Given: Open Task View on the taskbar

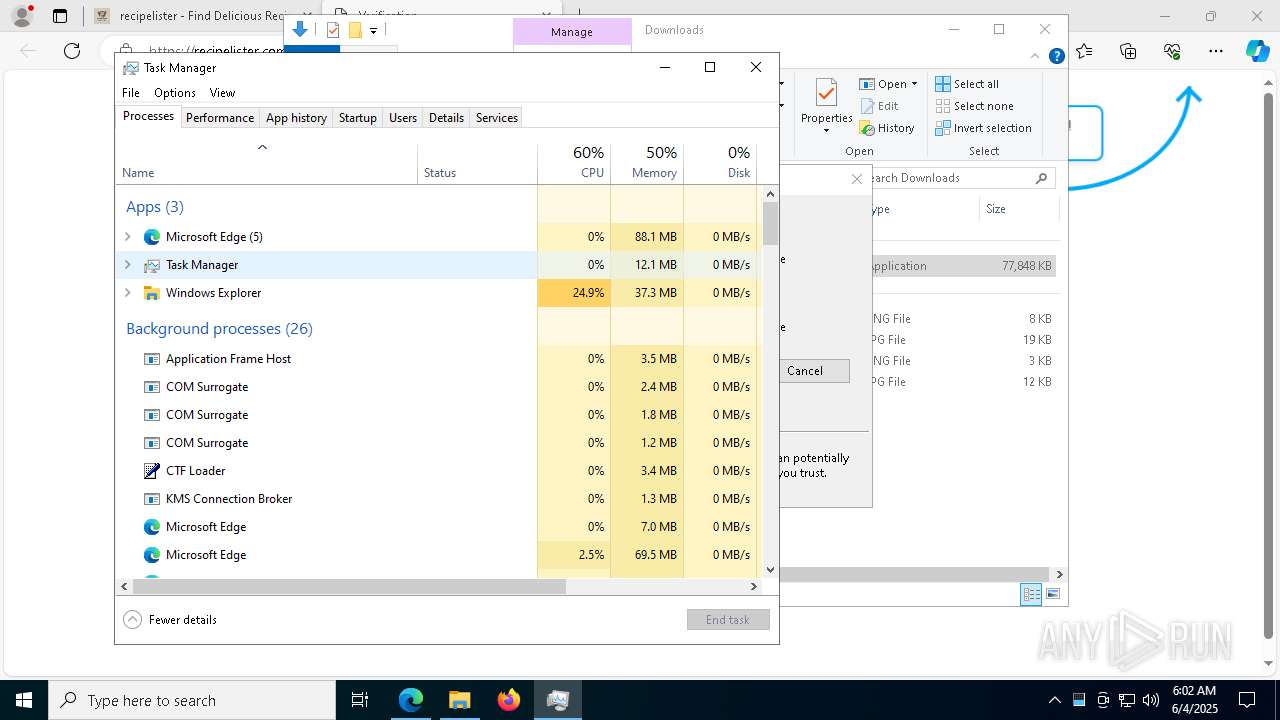Looking at the screenshot, I should point(360,700).
